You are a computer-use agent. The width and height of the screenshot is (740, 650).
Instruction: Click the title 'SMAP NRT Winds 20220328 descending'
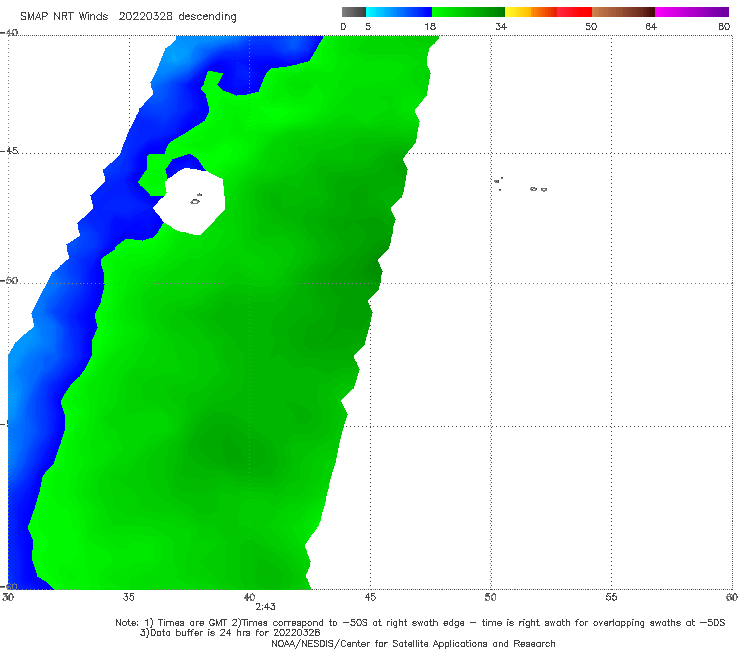coord(128,17)
